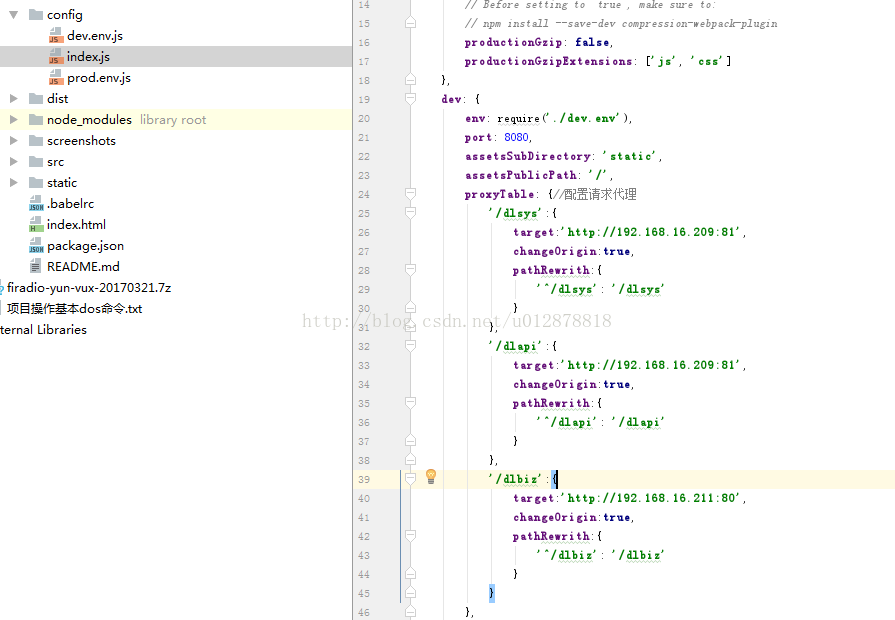Collapse the config folder
895x620 pixels.
pyautogui.click(x=14, y=15)
